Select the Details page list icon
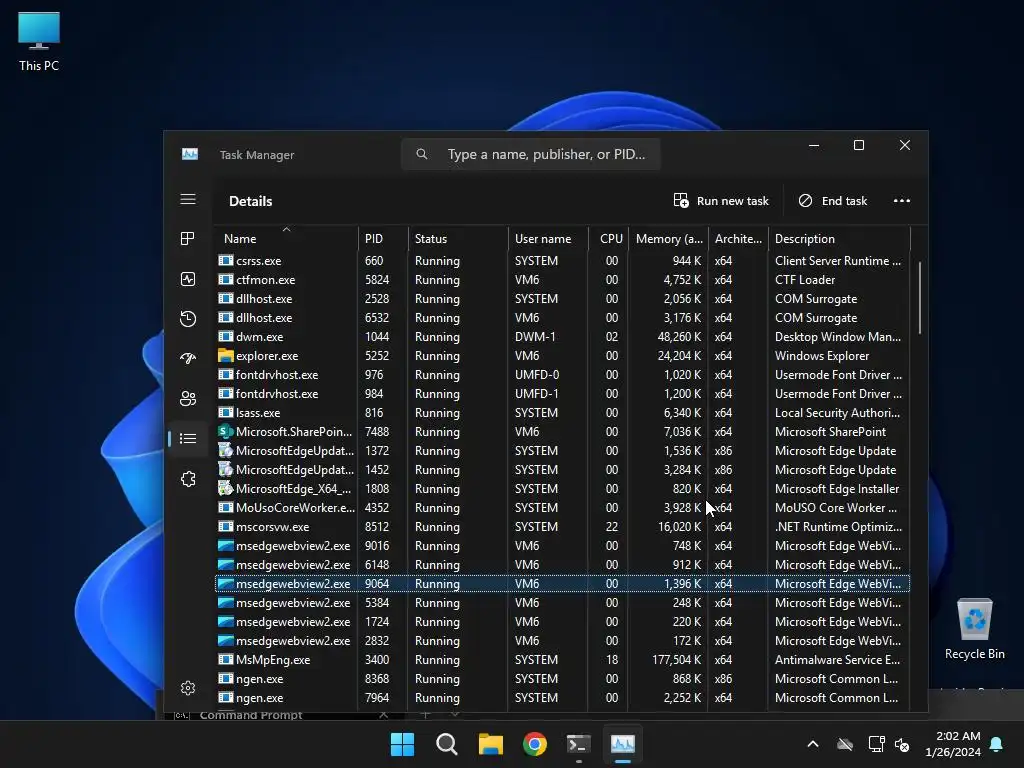Viewport: 1024px width, 768px height. (x=188, y=438)
